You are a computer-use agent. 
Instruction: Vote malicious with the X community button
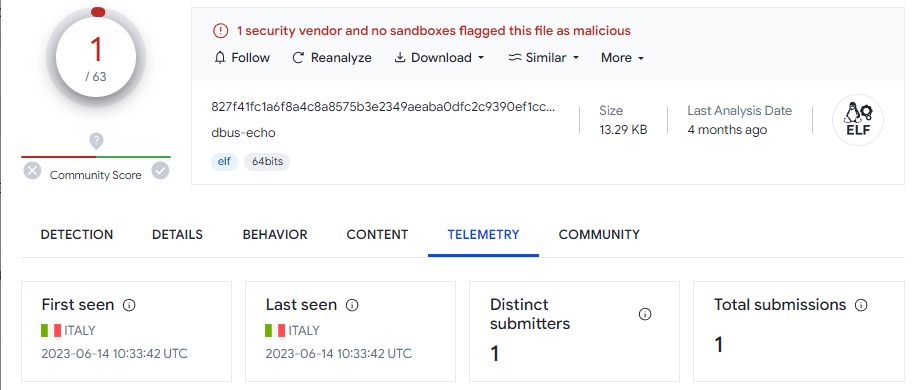[x=32, y=171]
